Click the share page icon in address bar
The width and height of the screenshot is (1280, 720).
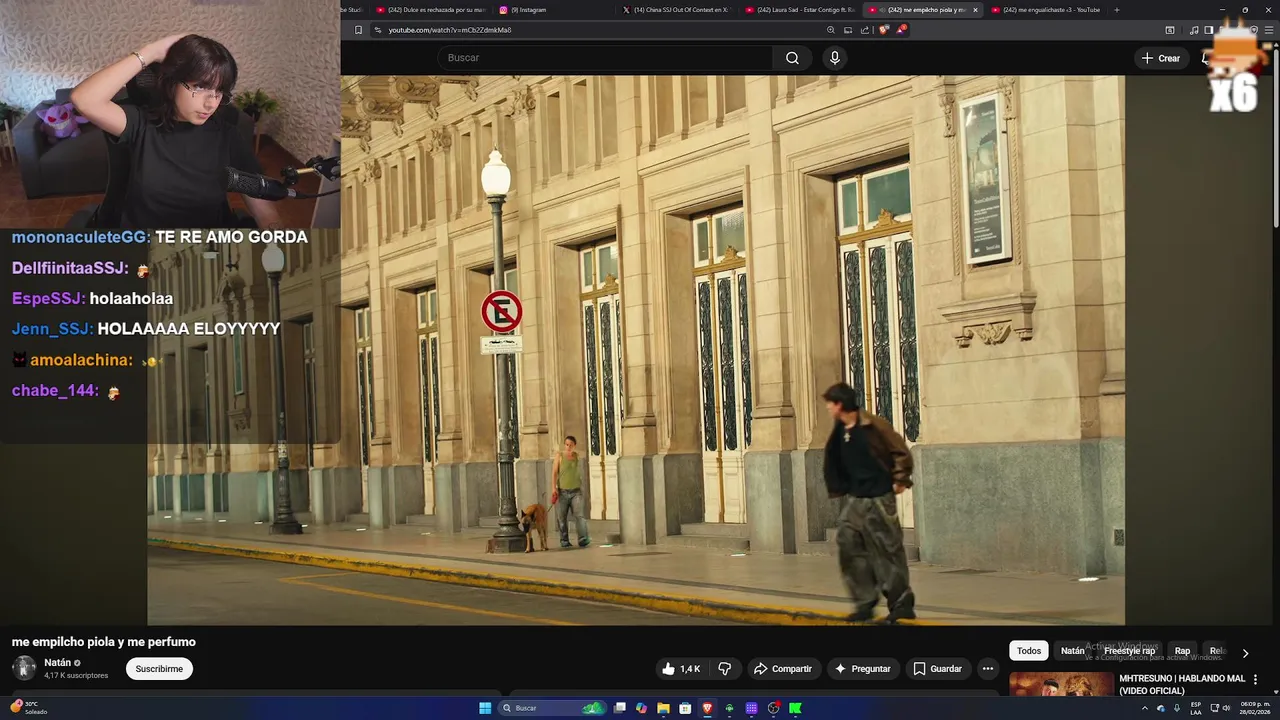pyautogui.click(x=865, y=30)
